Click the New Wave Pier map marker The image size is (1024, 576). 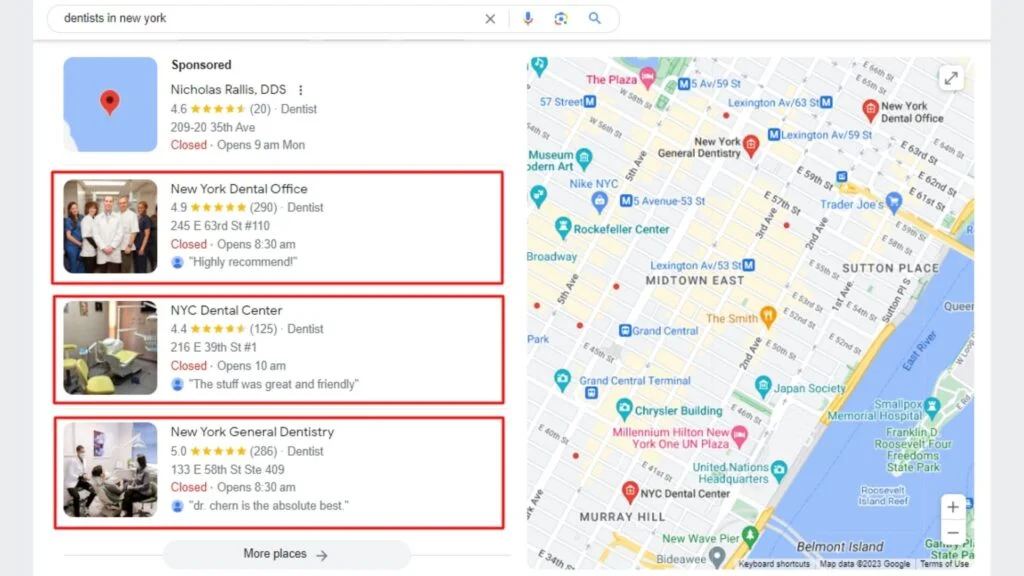point(750,536)
